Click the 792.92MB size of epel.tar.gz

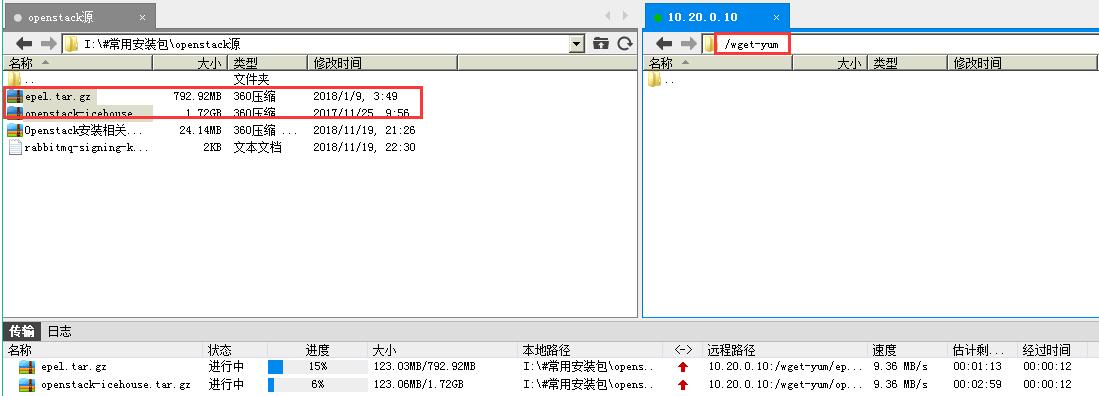pyautogui.click(x=197, y=96)
